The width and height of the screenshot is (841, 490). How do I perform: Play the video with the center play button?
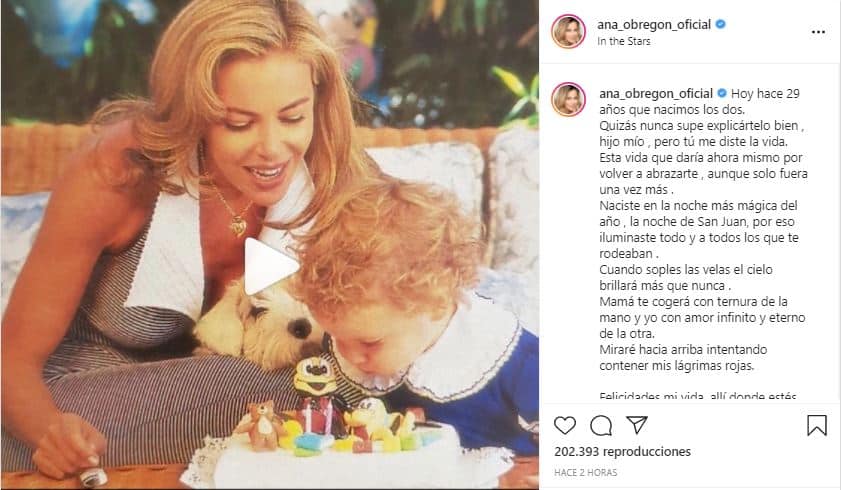[x=271, y=266]
